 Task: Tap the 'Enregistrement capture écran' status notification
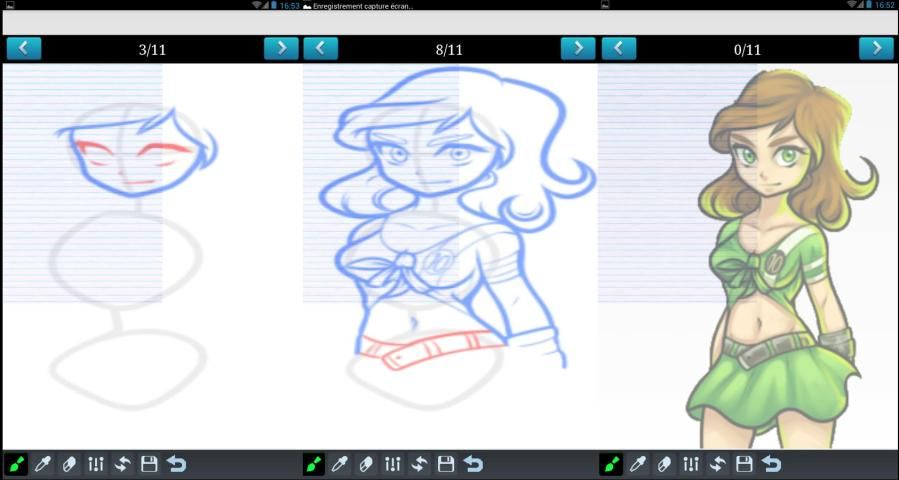coord(358,5)
